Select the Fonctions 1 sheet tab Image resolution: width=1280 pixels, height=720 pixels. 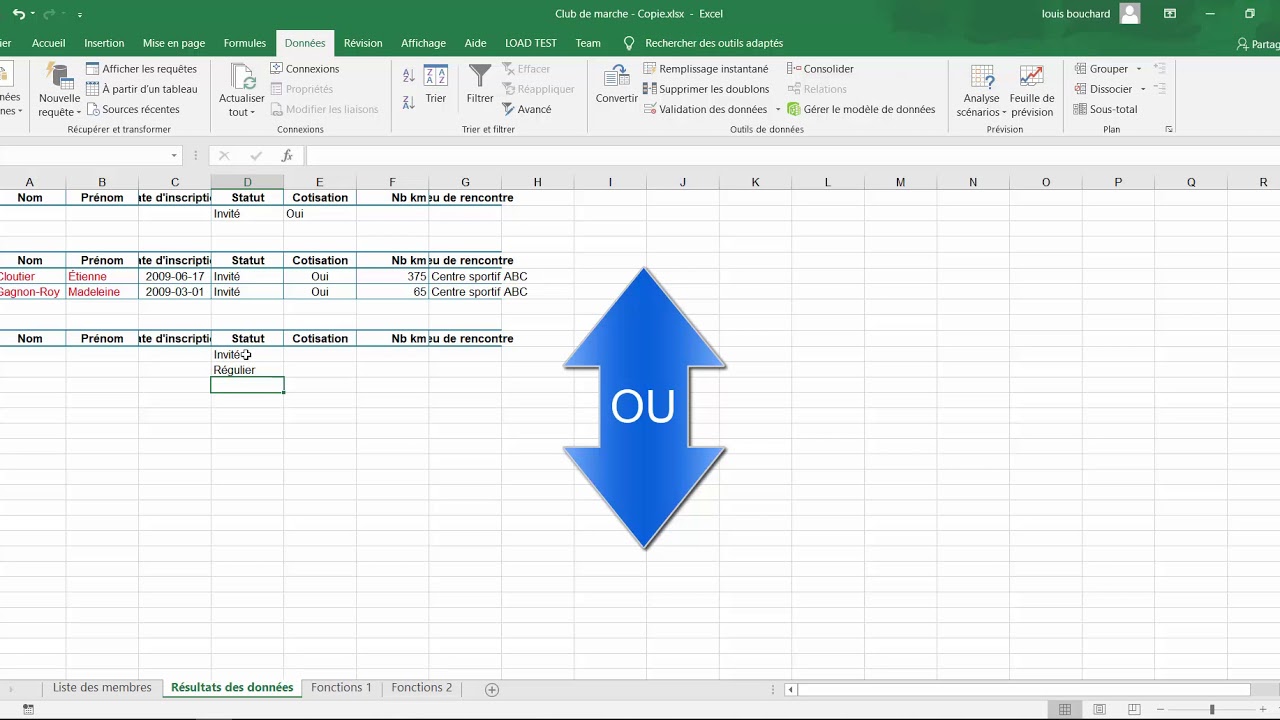(x=341, y=688)
